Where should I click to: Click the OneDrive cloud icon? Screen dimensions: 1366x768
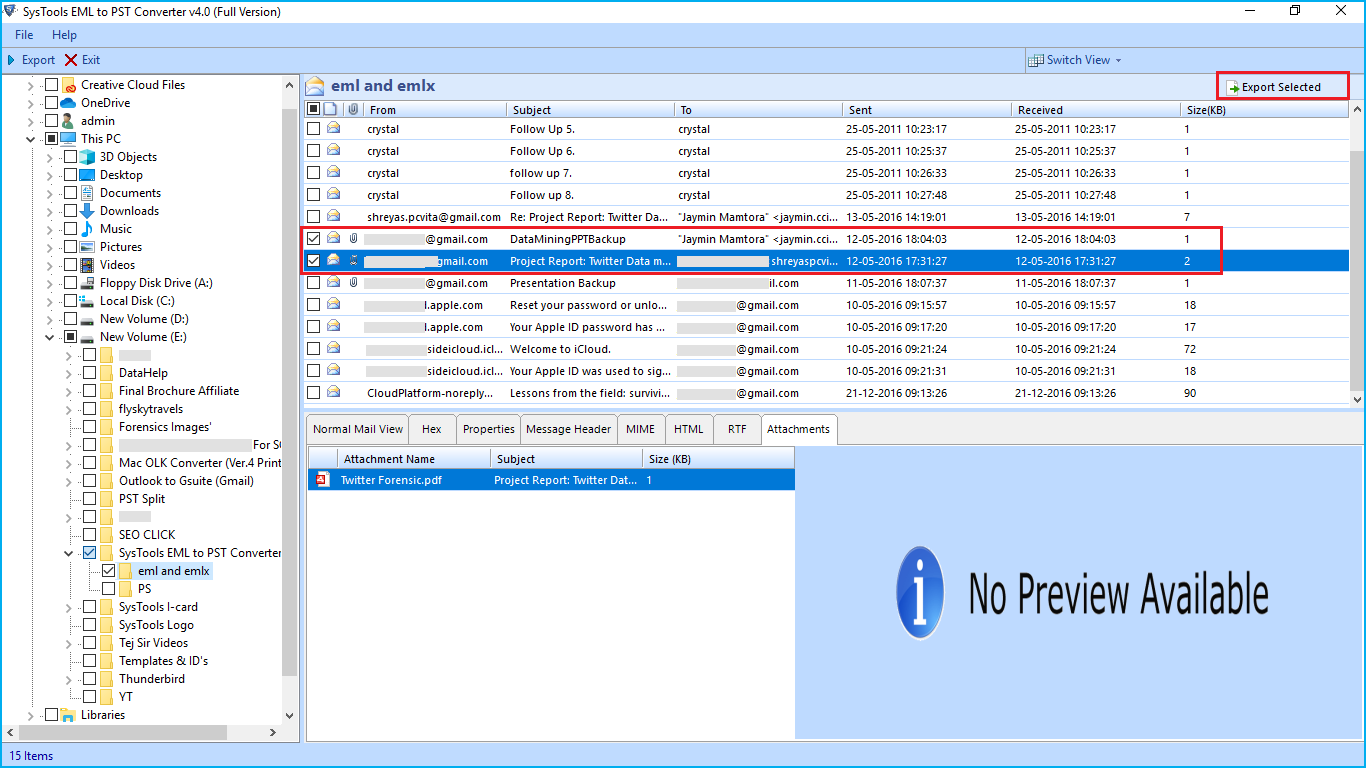[69, 103]
